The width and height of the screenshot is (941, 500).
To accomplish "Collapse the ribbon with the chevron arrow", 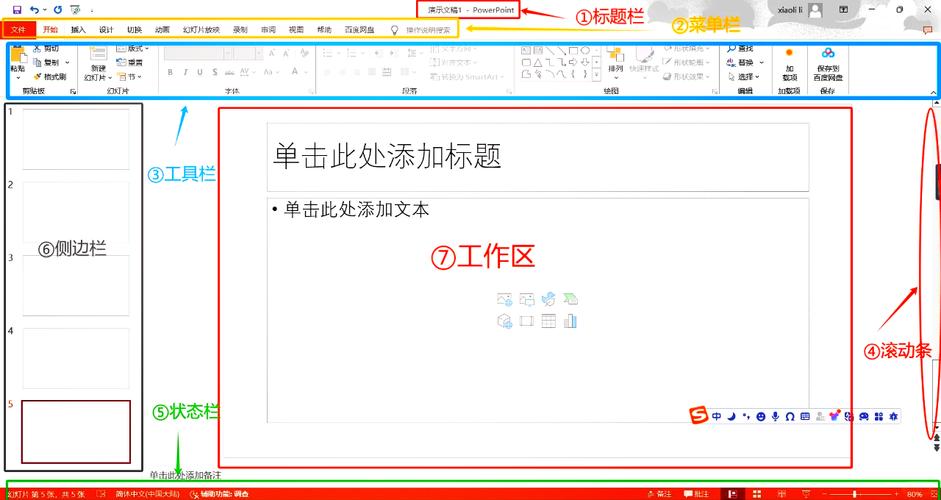I will click(x=933, y=93).
